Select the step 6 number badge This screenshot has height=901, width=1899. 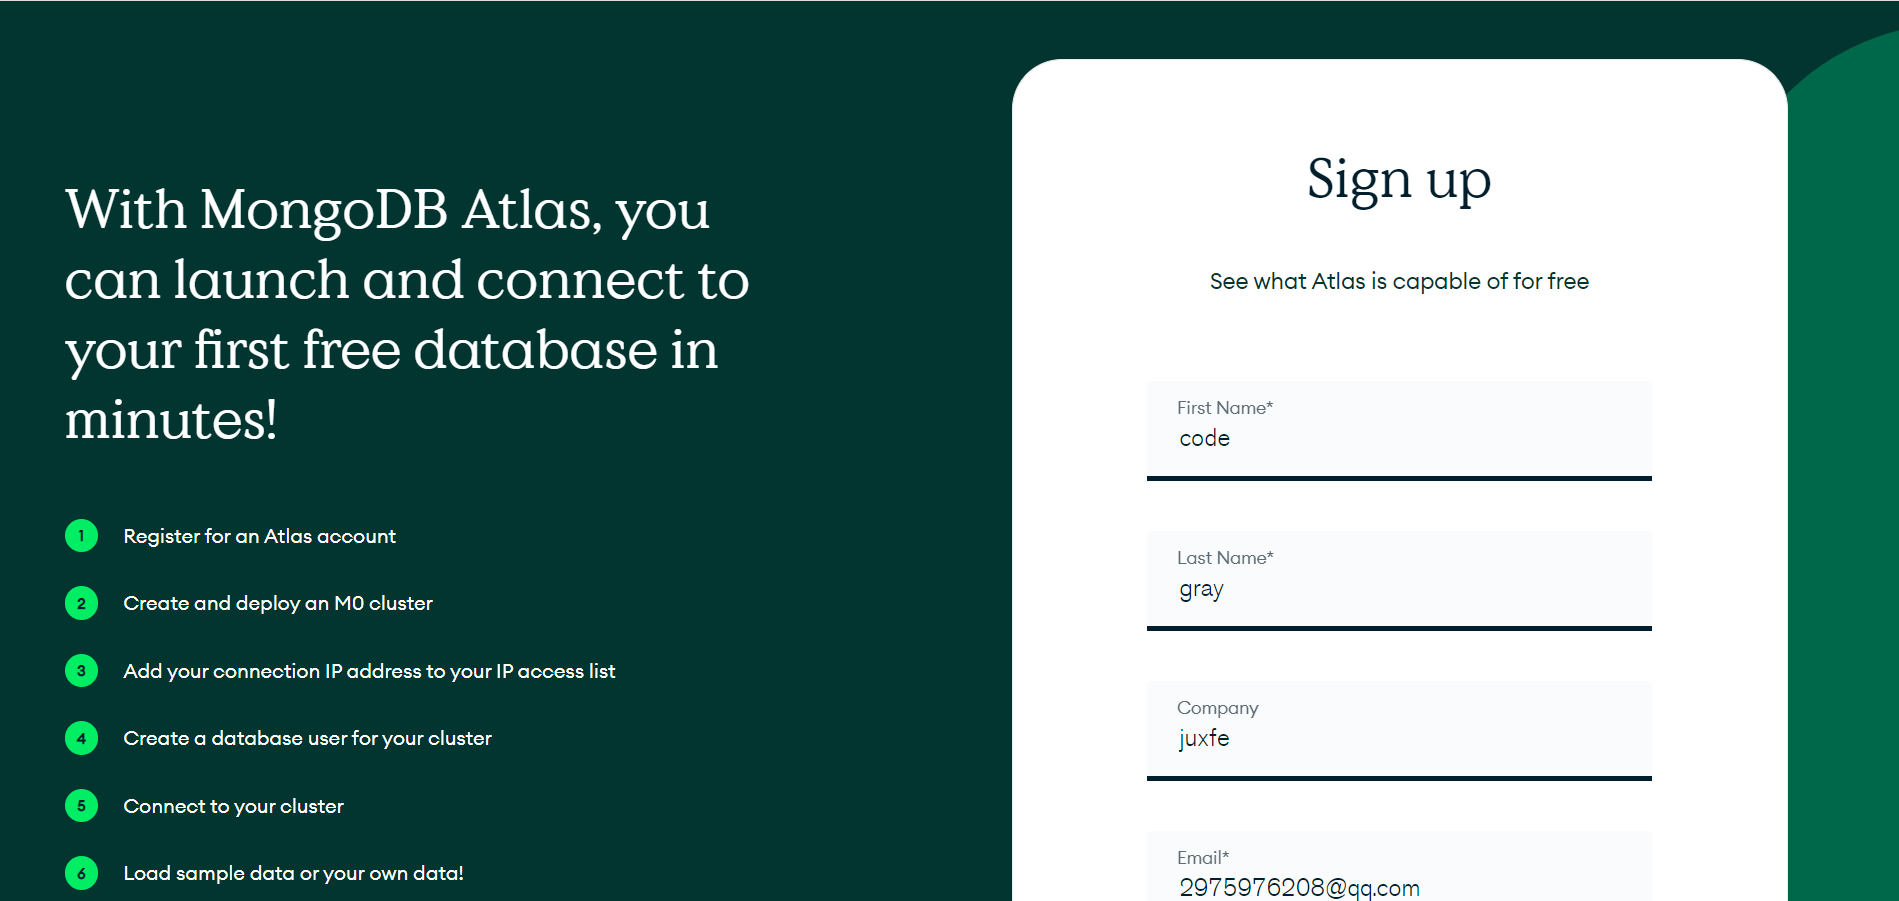82,873
